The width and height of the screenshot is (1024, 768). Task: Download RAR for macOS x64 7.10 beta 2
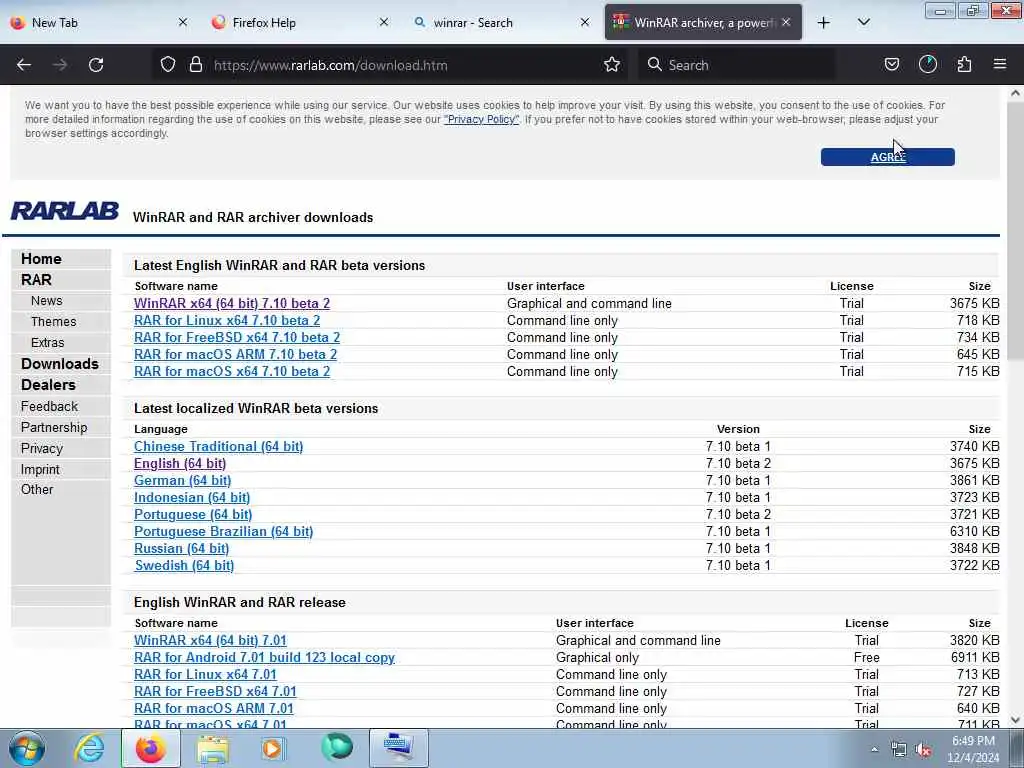pyautogui.click(x=232, y=372)
